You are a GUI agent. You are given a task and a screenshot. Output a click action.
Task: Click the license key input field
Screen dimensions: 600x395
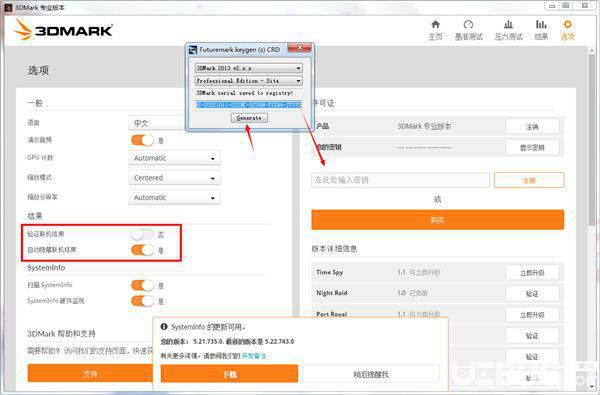click(x=400, y=180)
